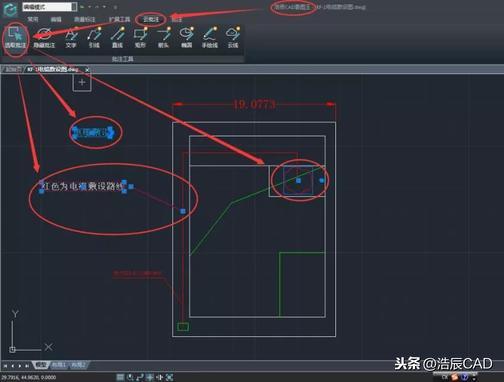
Task: Open the 扩展工具 ribbon tab
Action: click(119, 19)
